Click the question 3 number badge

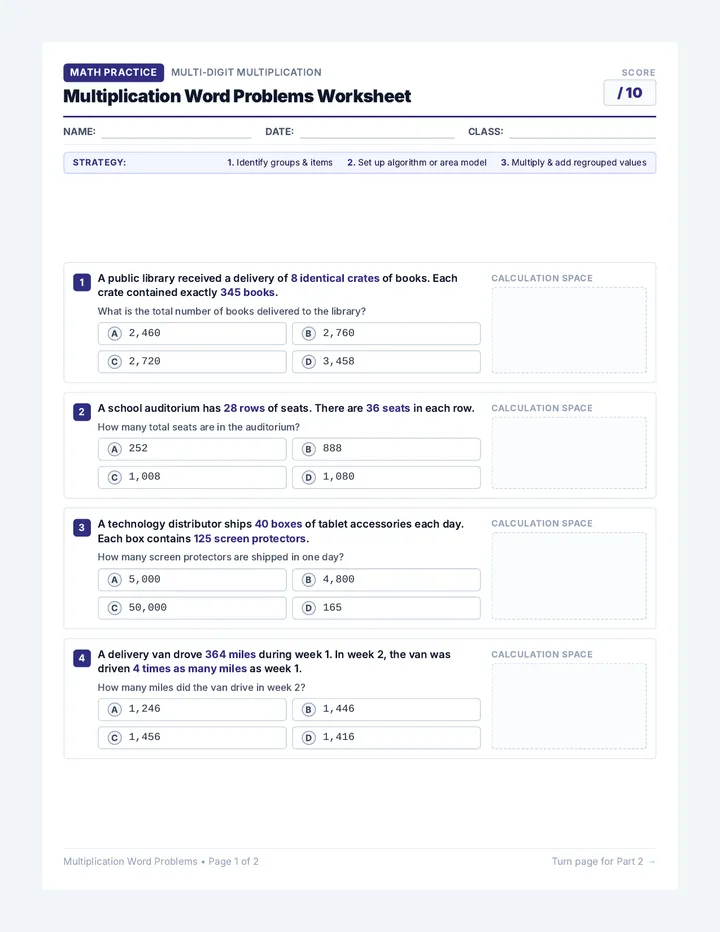pos(81,527)
